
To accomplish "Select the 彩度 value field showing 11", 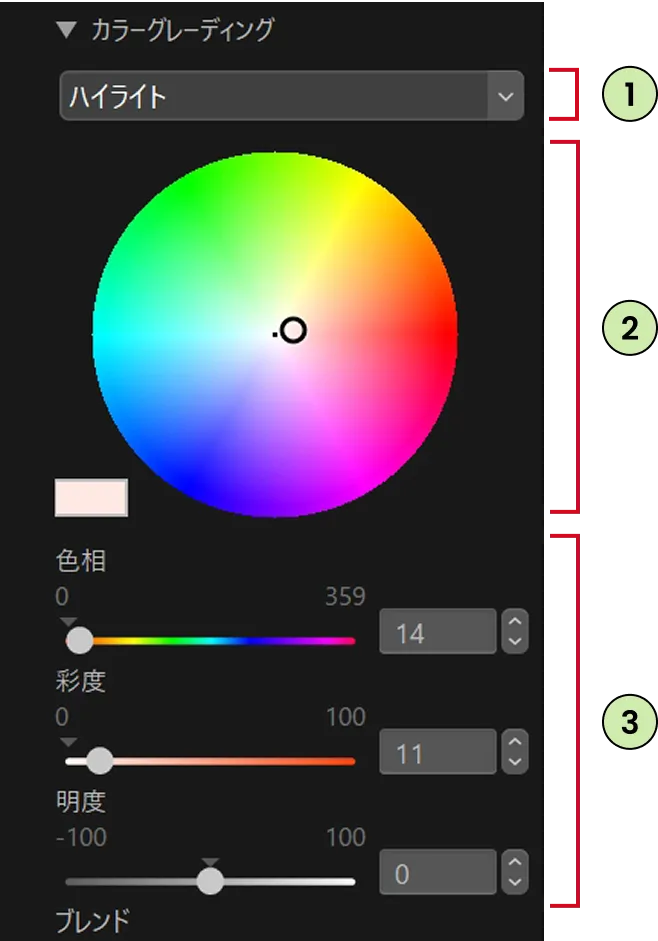I will click(437, 752).
